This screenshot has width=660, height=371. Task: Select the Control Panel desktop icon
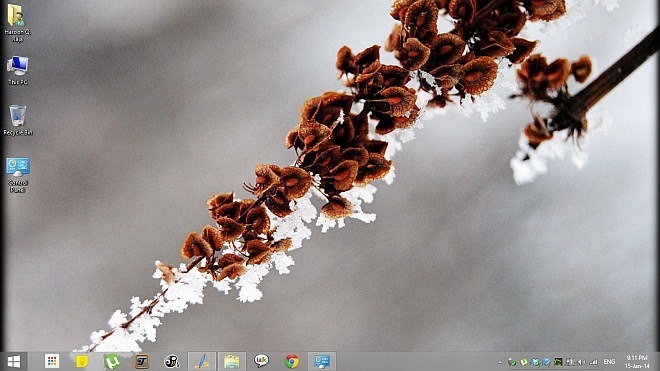pyautogui.click(x=18, y=175)
